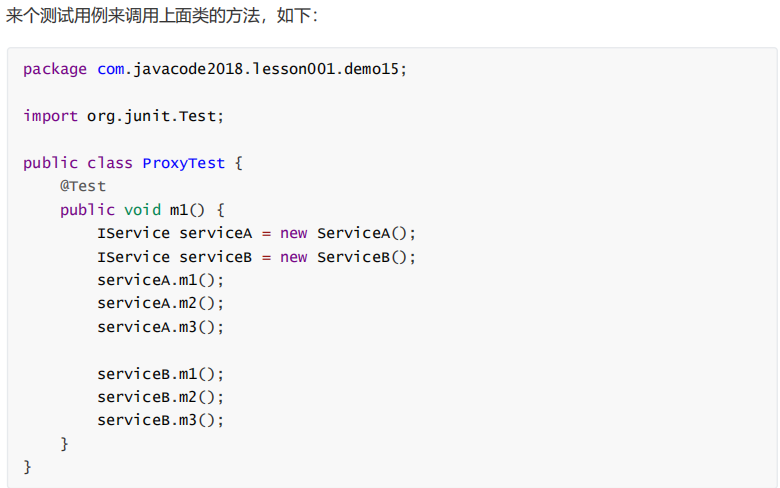Click the package name com.javacode2018.lesson001.demo15
The height and width of the screenshot is (488, 780).
tap(252, 69)
